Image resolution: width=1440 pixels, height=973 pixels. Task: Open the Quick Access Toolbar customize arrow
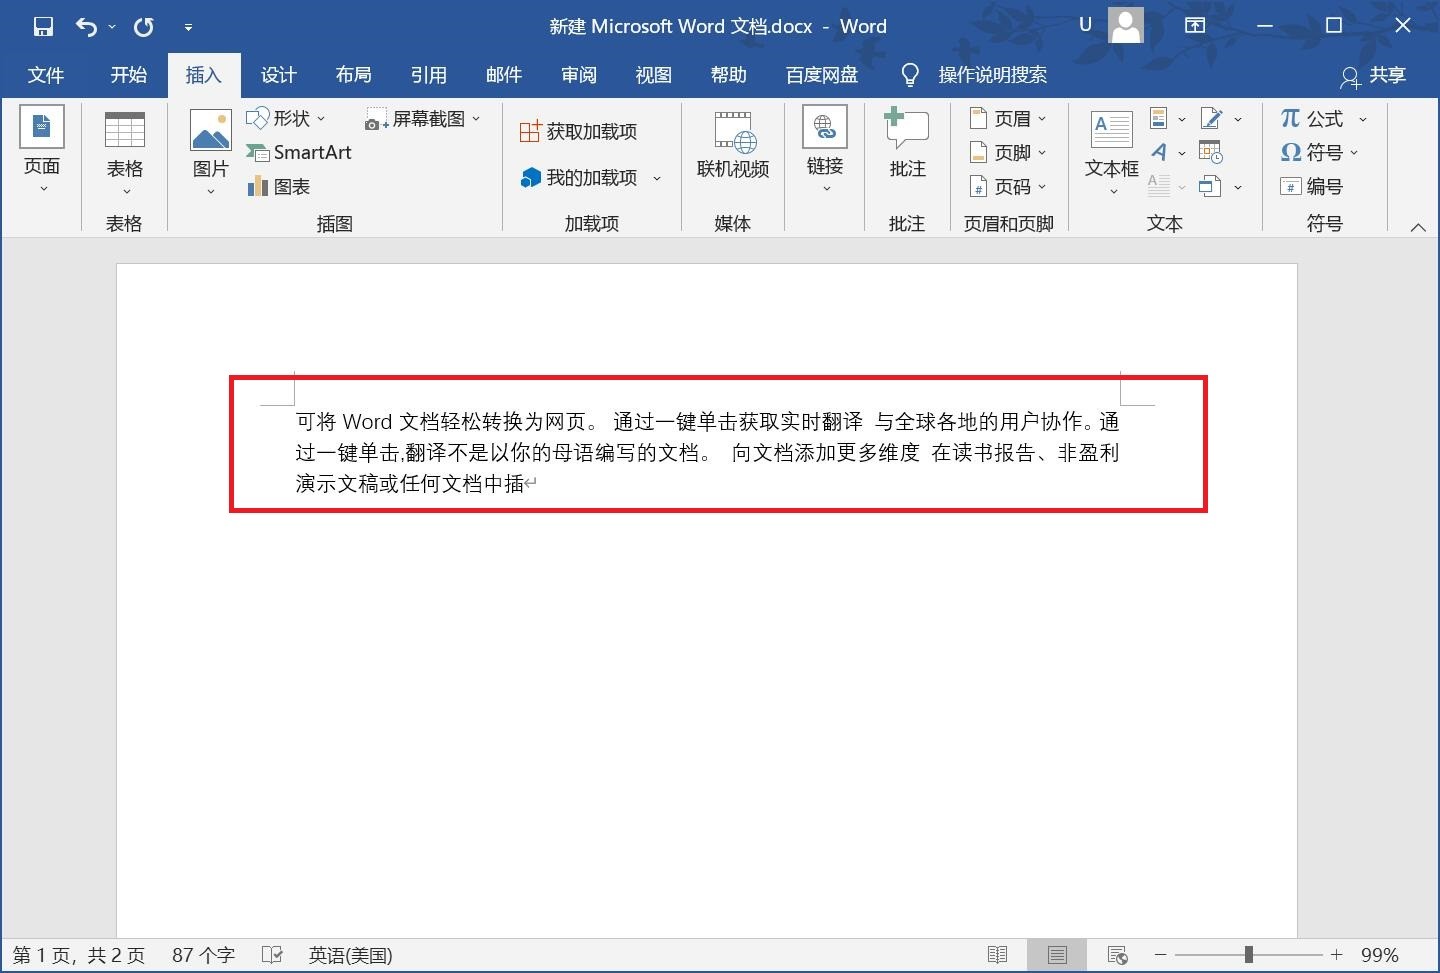pyautogui.click(x=188, y=28)
